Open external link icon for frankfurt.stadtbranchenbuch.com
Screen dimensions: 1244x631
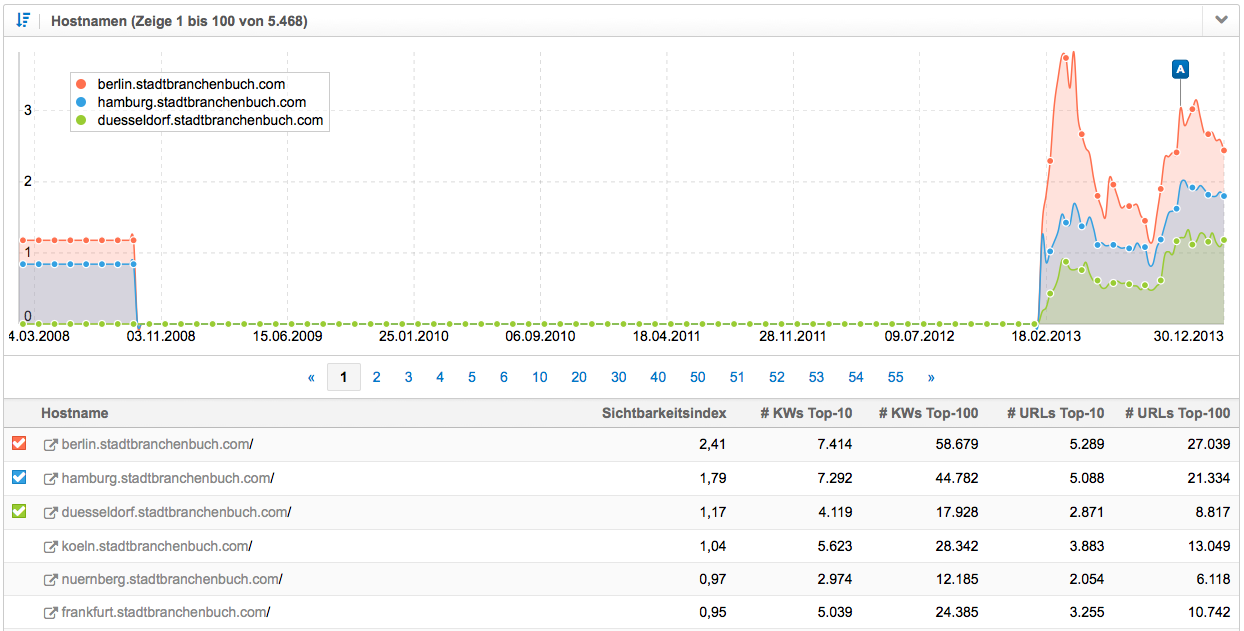click(50, 613)
